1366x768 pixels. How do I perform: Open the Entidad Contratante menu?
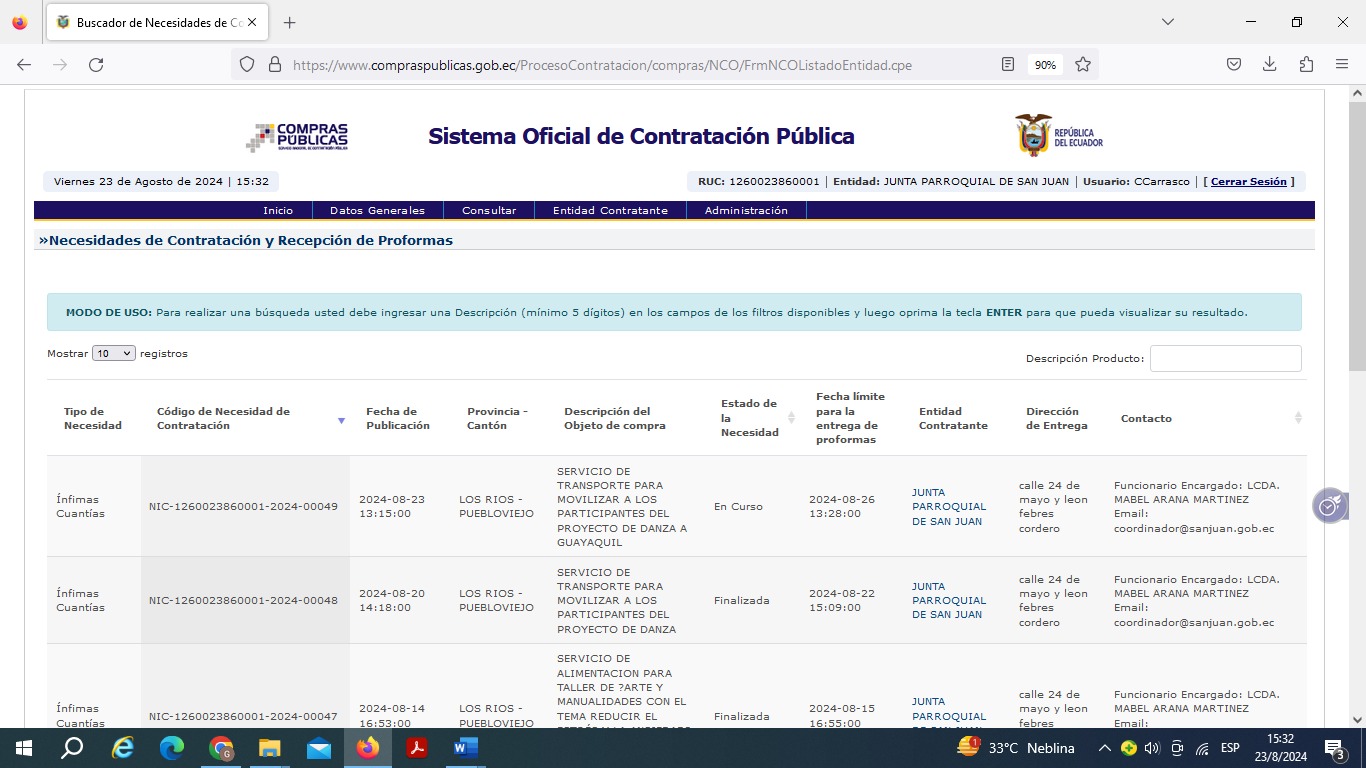coord(610,211)
